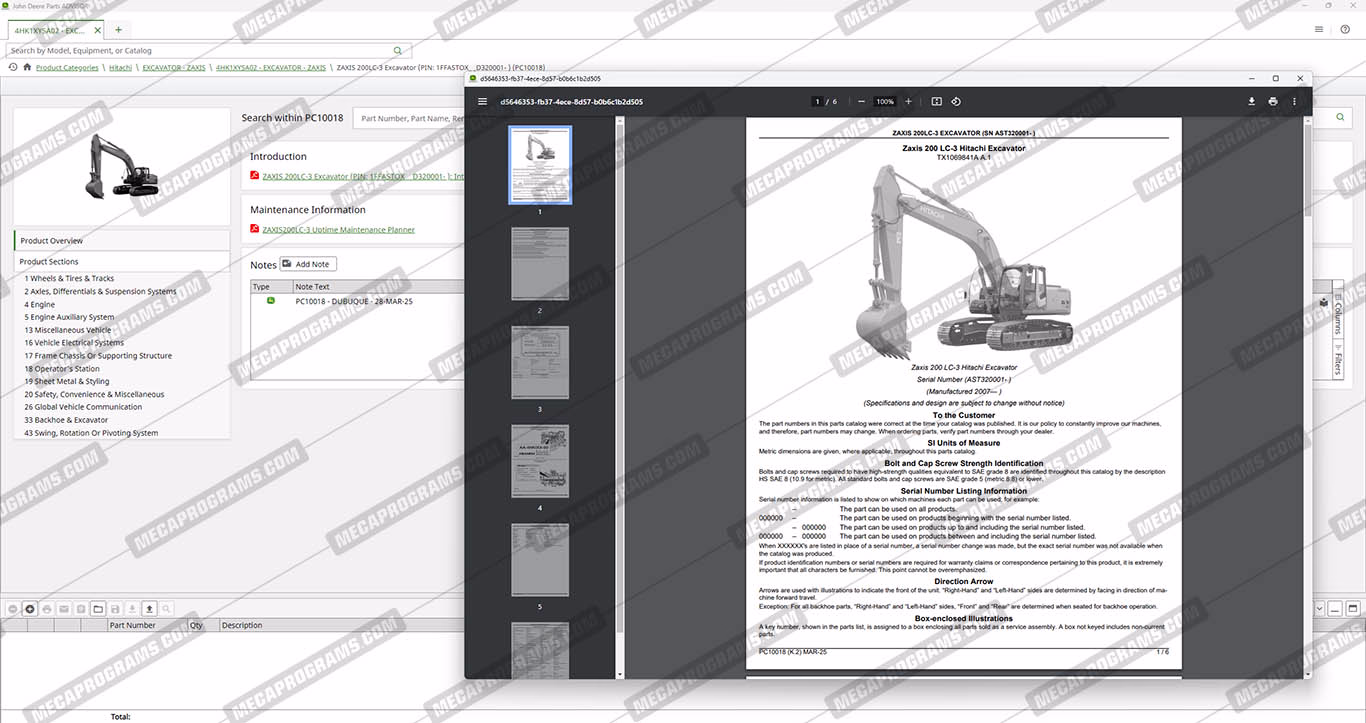Open new tab with plus icon
This screenshot has height=723, width=1366.
pyautogui.click(x=118, y=30)
